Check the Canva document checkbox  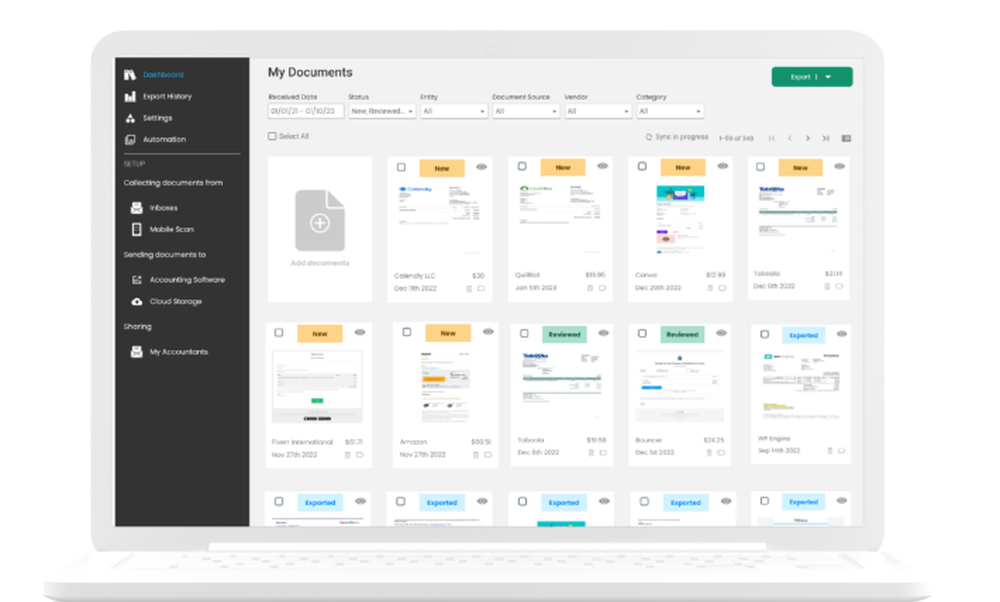pyautogui.click(x=642, y=166)
